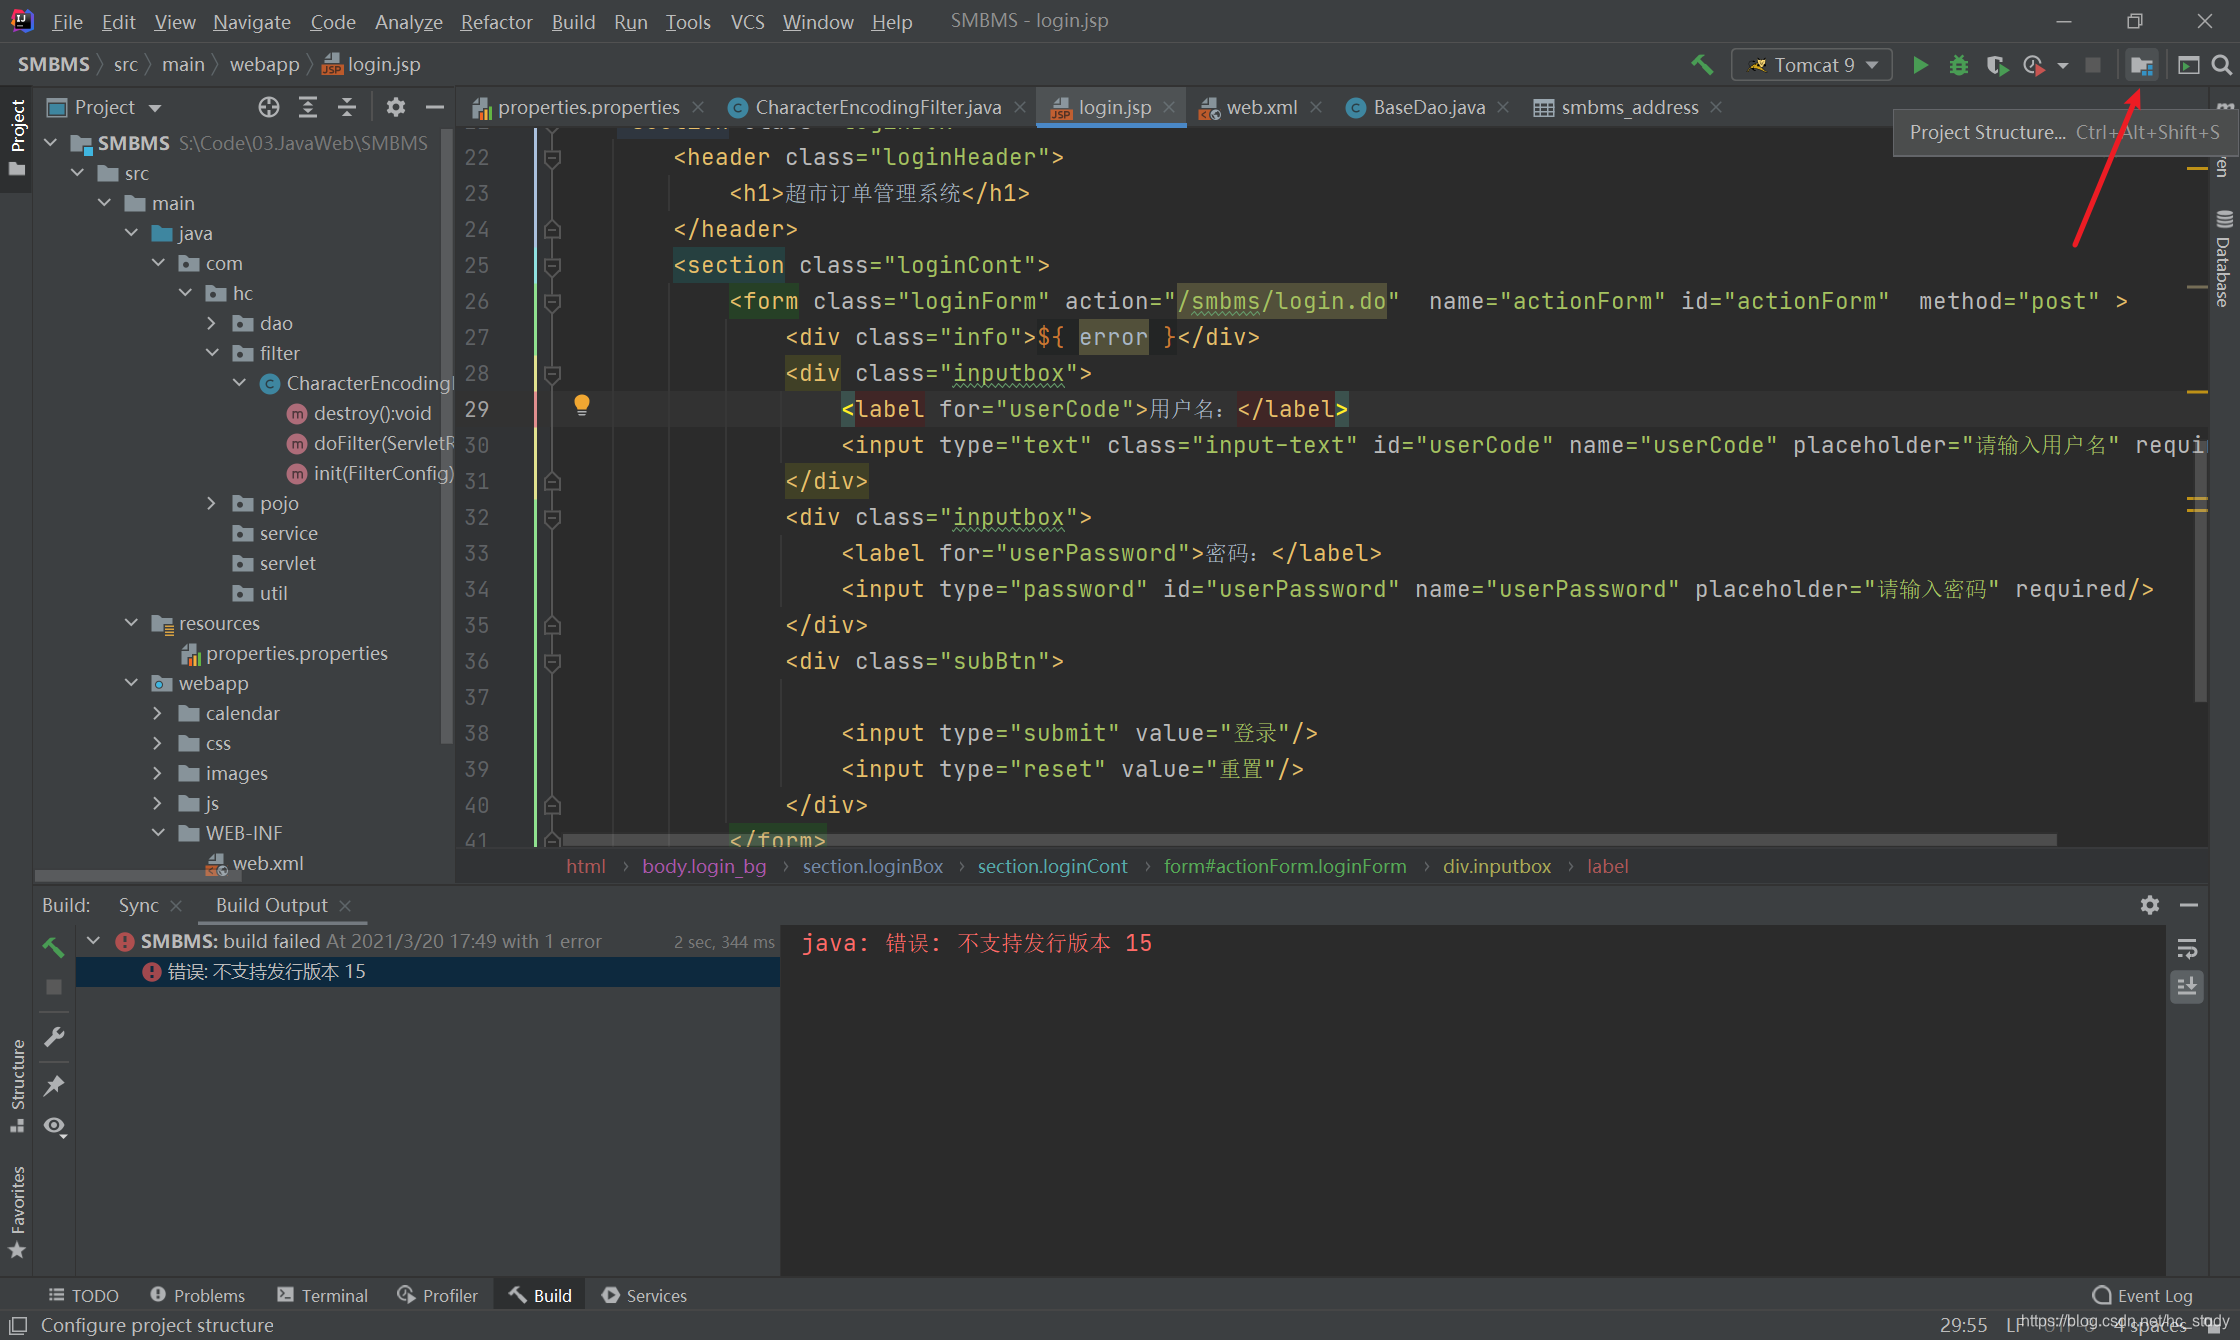This screenshot has height=1340, width=2240.
Task: Click the green hammer Build Project icon
Action: tap(1701, 65)
